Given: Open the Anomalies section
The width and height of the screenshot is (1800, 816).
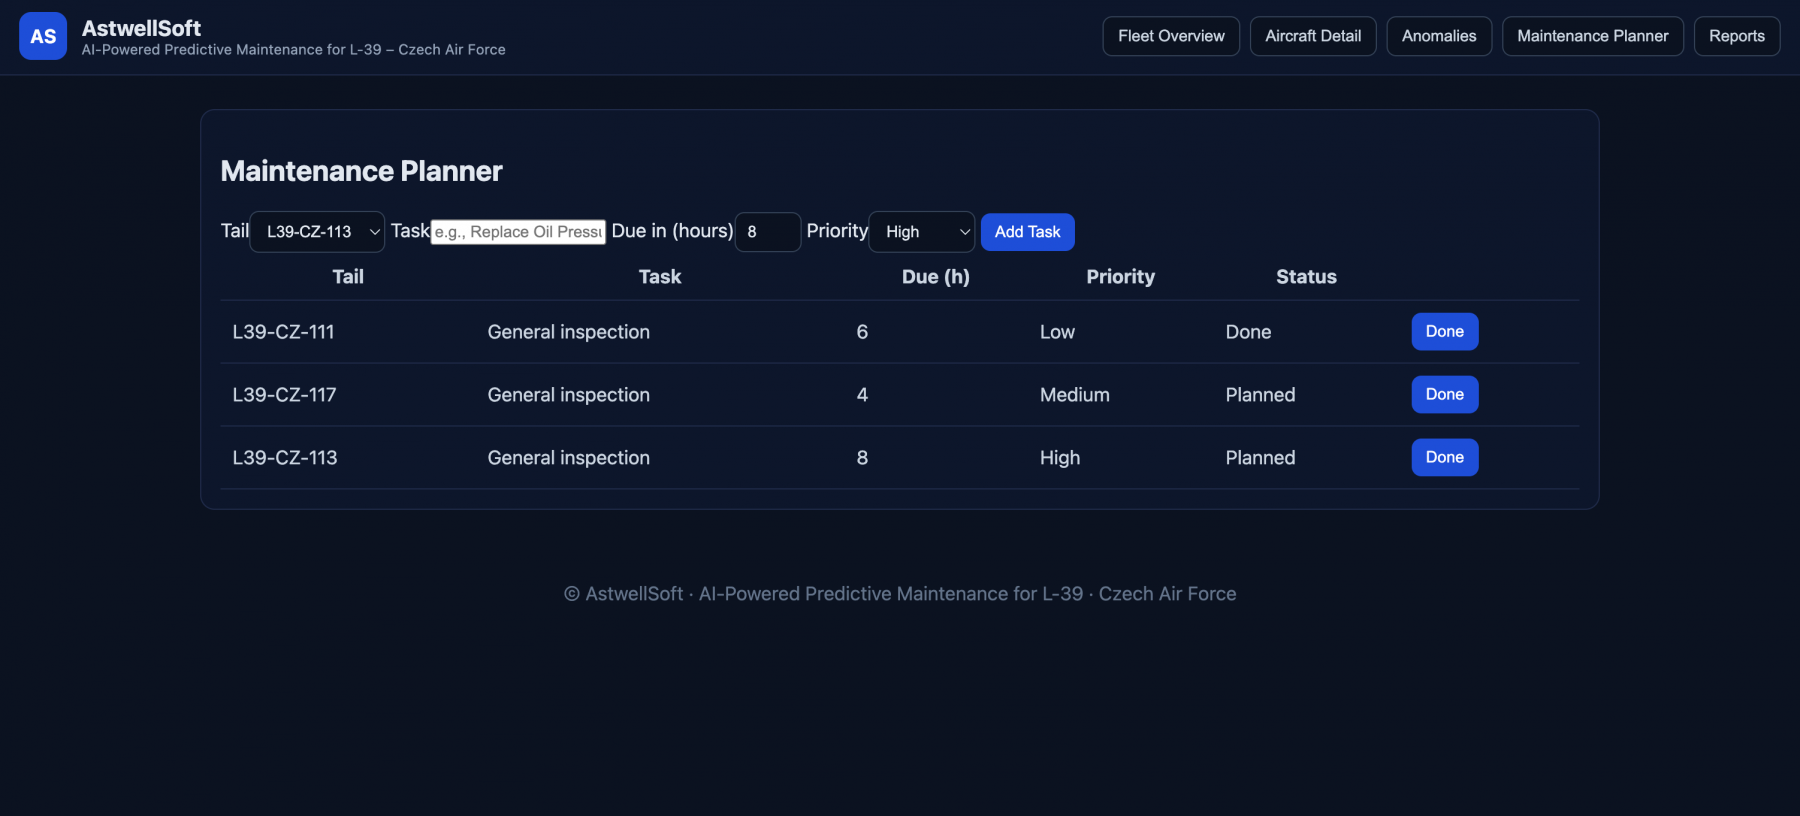Looking at the screenshot, I should coord(1438,36).
